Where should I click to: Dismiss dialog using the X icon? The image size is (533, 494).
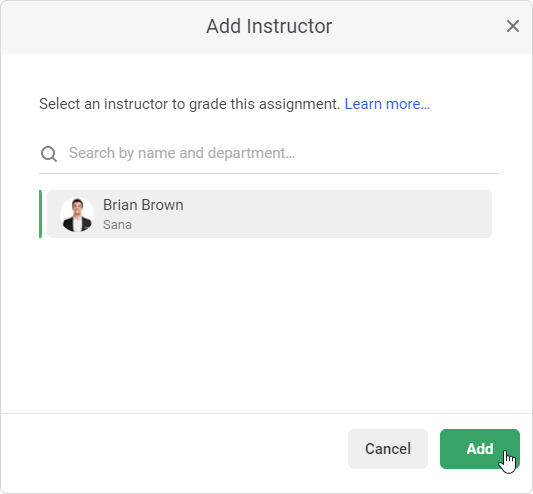(x=513, y=26)
